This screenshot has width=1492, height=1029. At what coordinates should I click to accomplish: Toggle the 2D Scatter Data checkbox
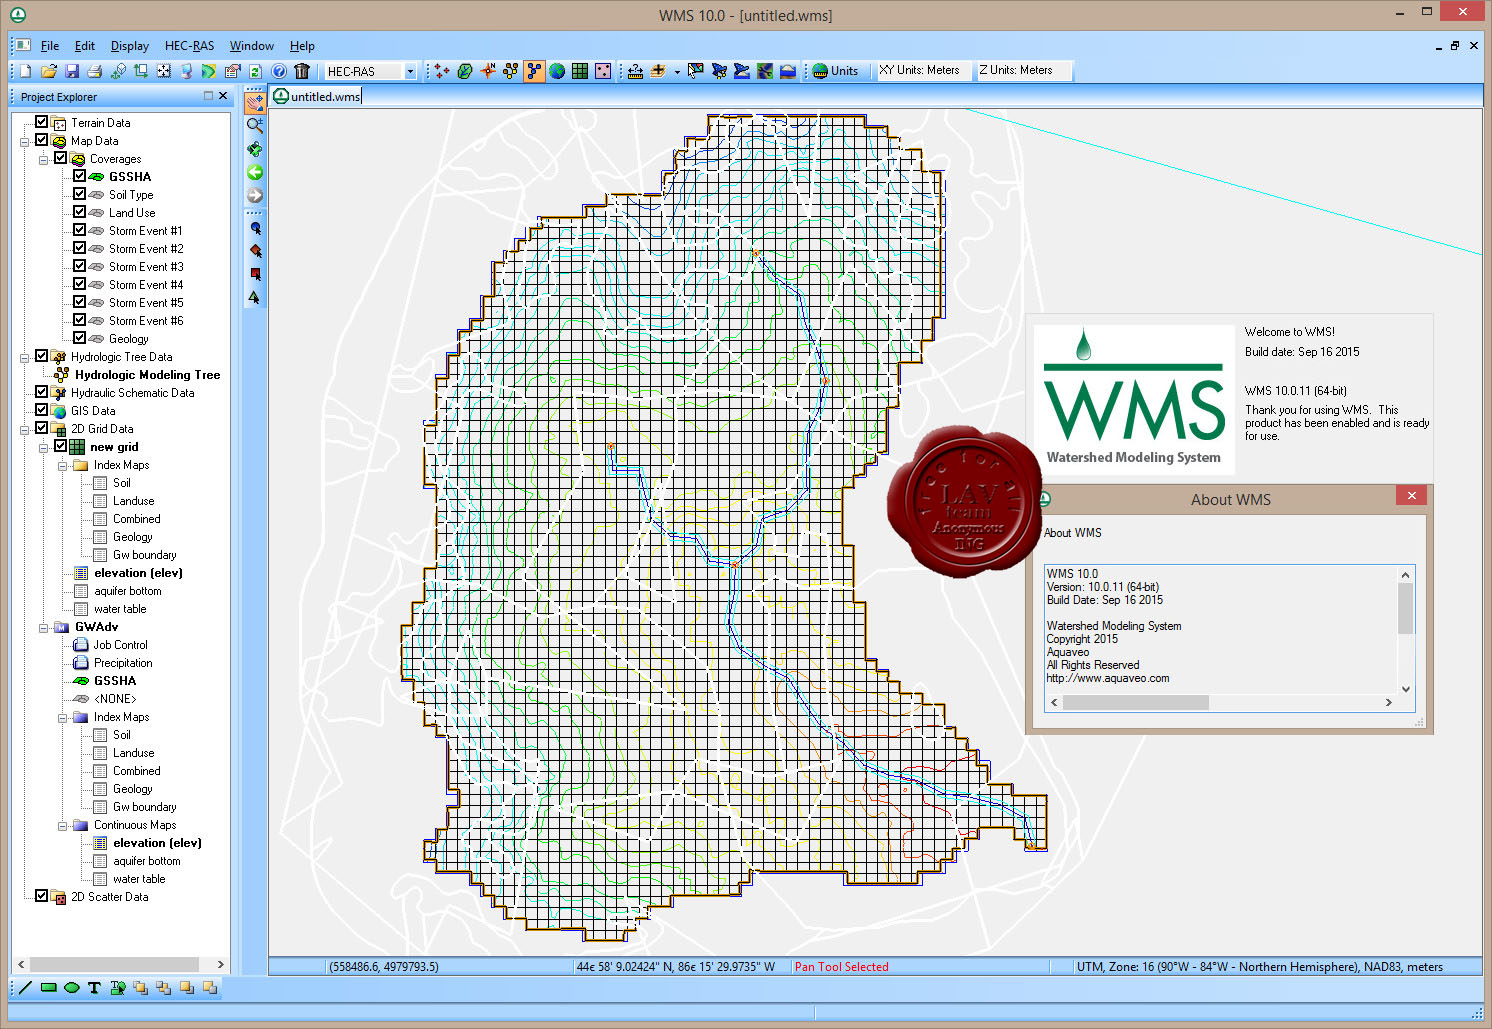point(42,896)
